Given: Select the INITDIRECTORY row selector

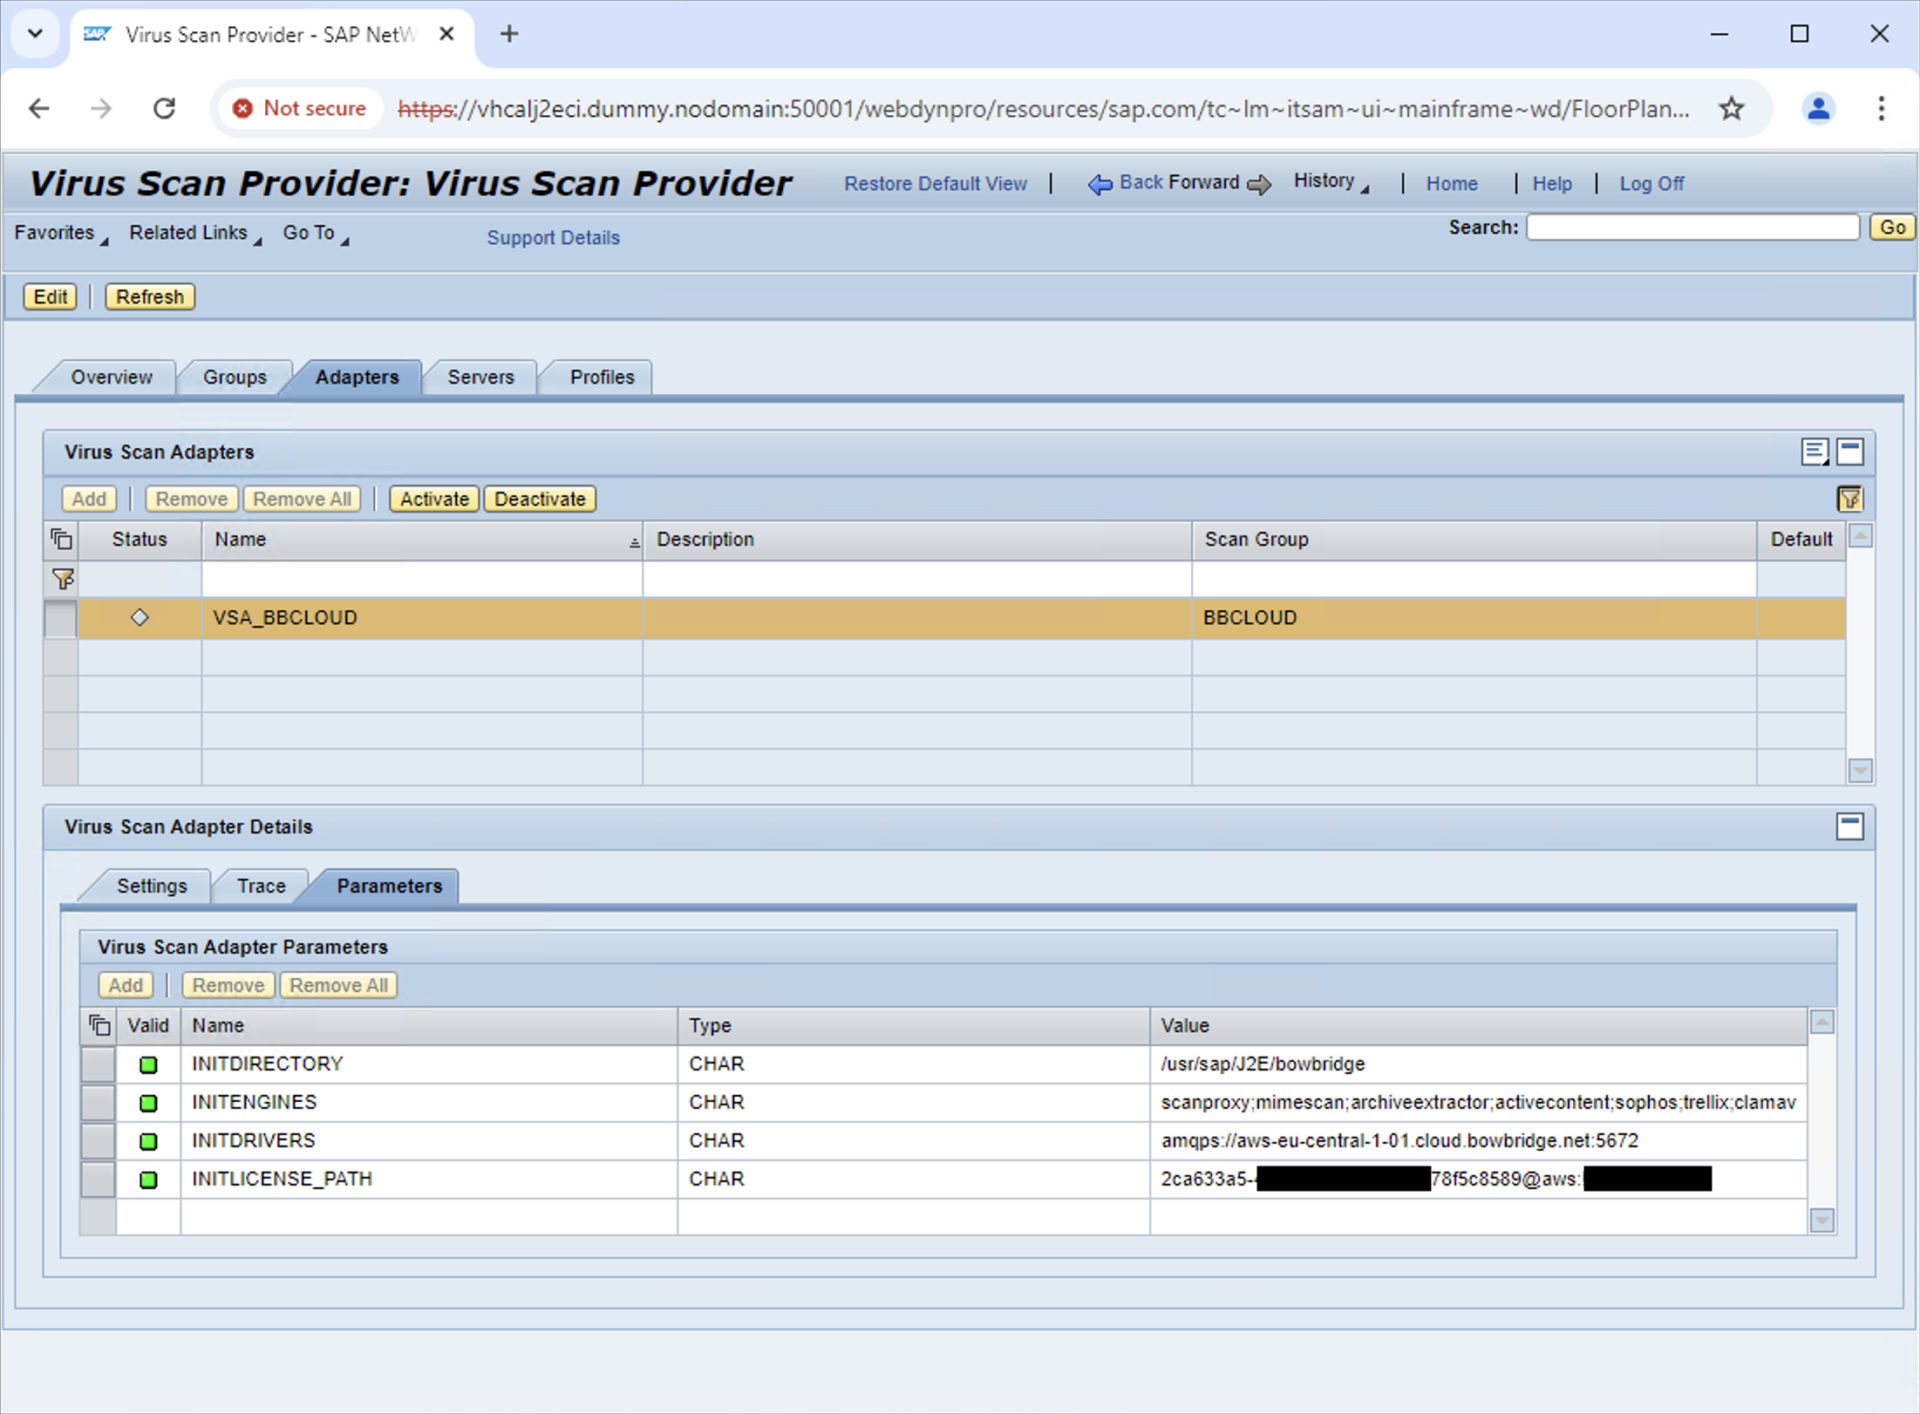Looking at the screenshot, I should point(98,1064).
